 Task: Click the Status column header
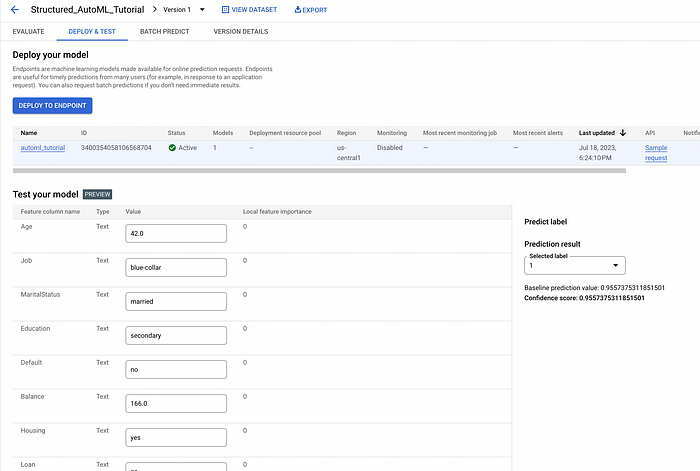pos(176,133)
